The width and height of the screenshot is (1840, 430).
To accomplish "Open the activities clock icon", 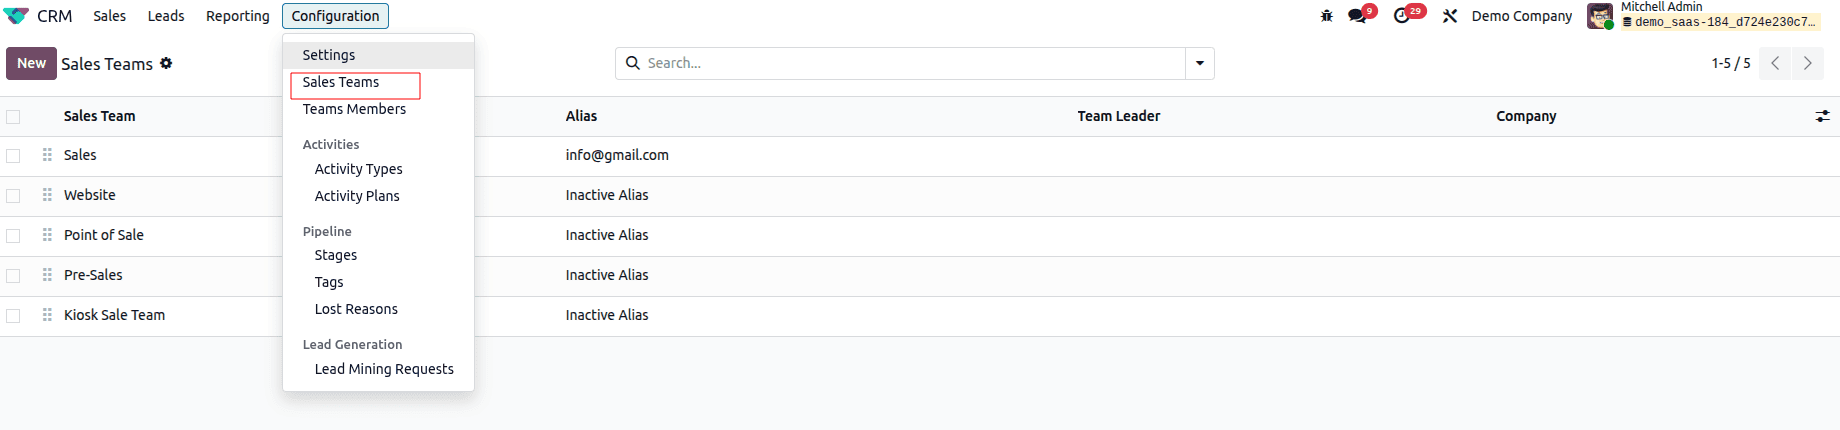I will [1402, 16].
